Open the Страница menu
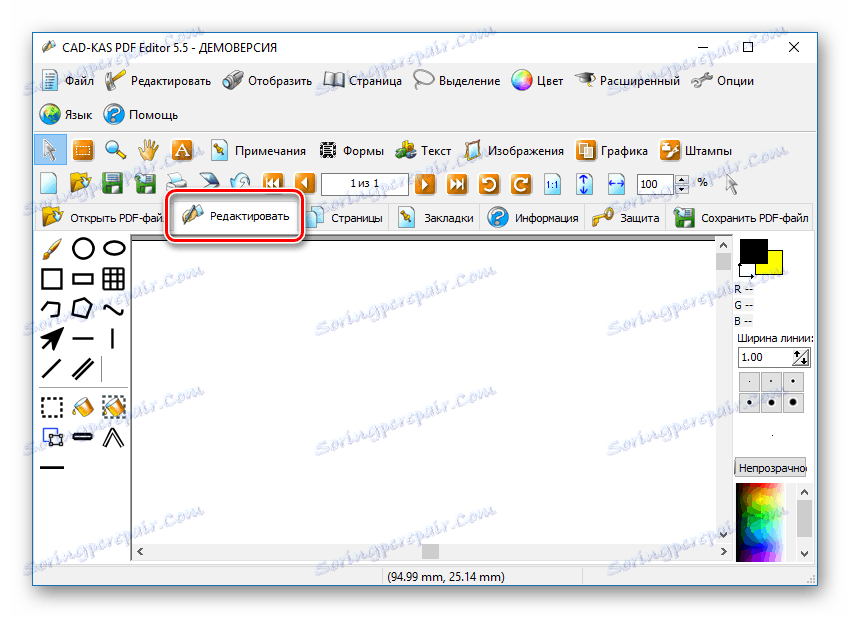 (363, 81)
